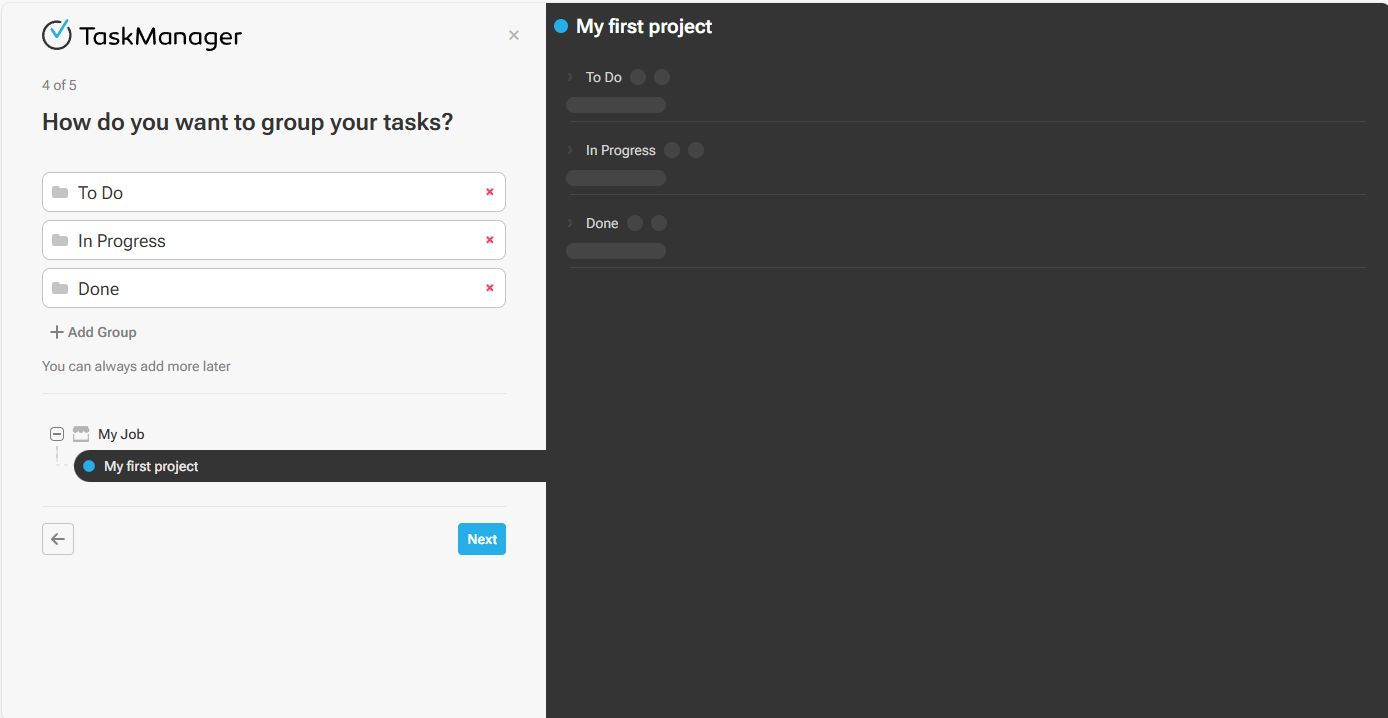Click Add Group to create a group
Viewport: 1388px width, 718px height.
pos(92,332)
